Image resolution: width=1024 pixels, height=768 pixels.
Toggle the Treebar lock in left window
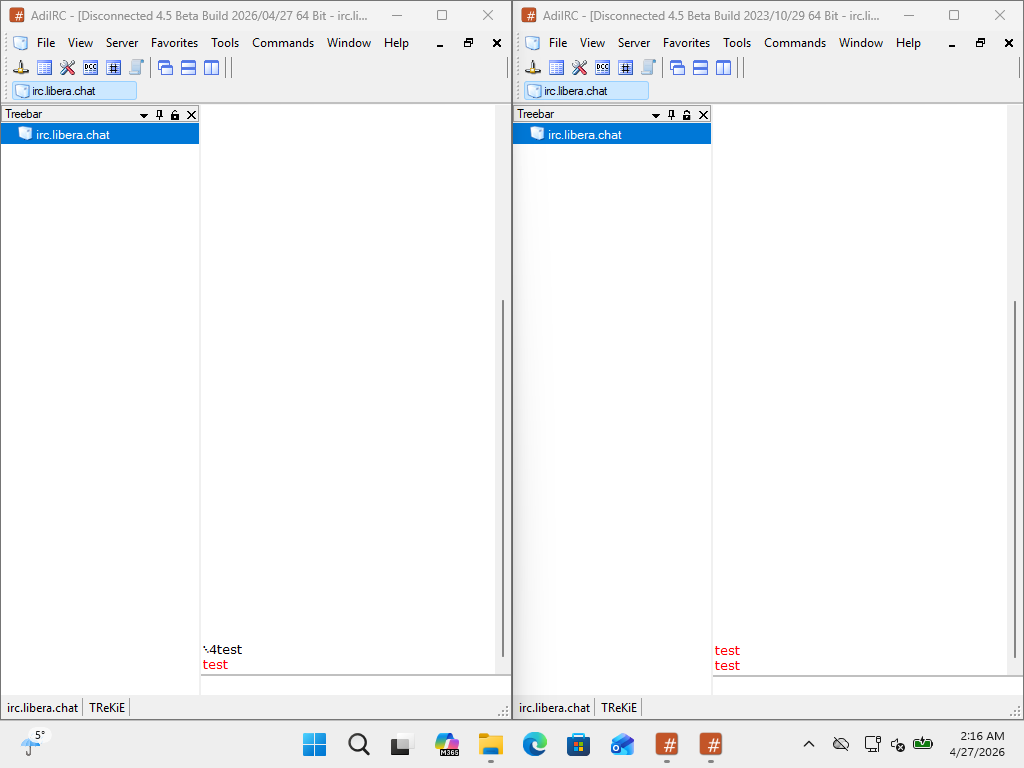coord(173,114)
